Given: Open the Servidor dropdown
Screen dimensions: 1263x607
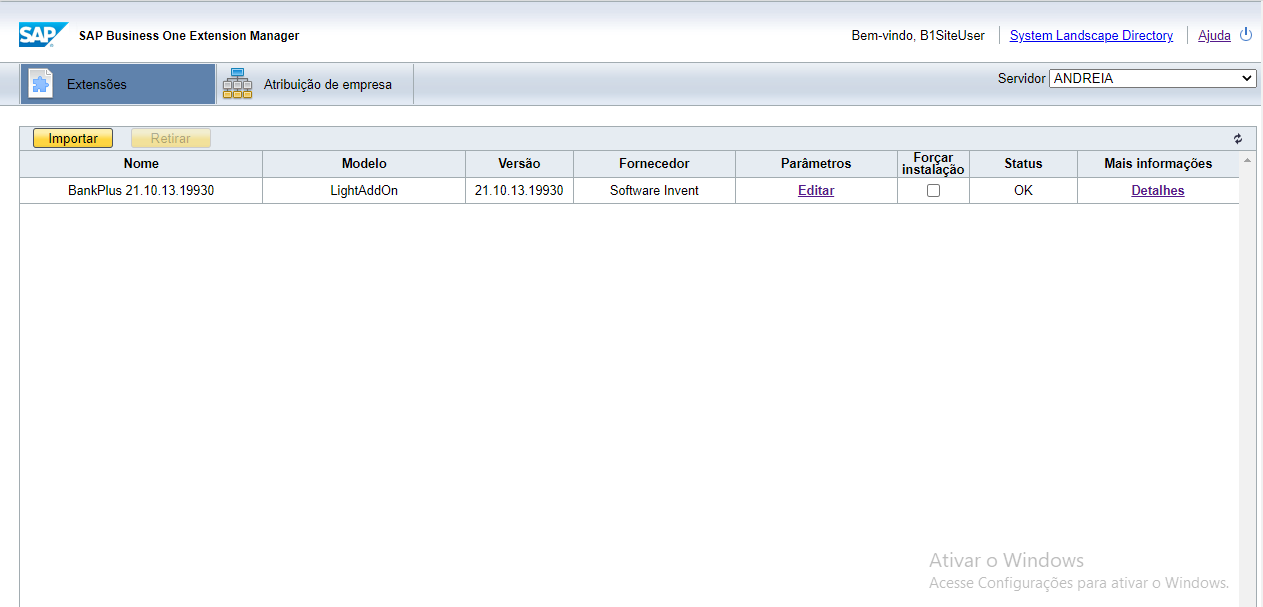Looking at the screenshot, I should [1153, 78].
